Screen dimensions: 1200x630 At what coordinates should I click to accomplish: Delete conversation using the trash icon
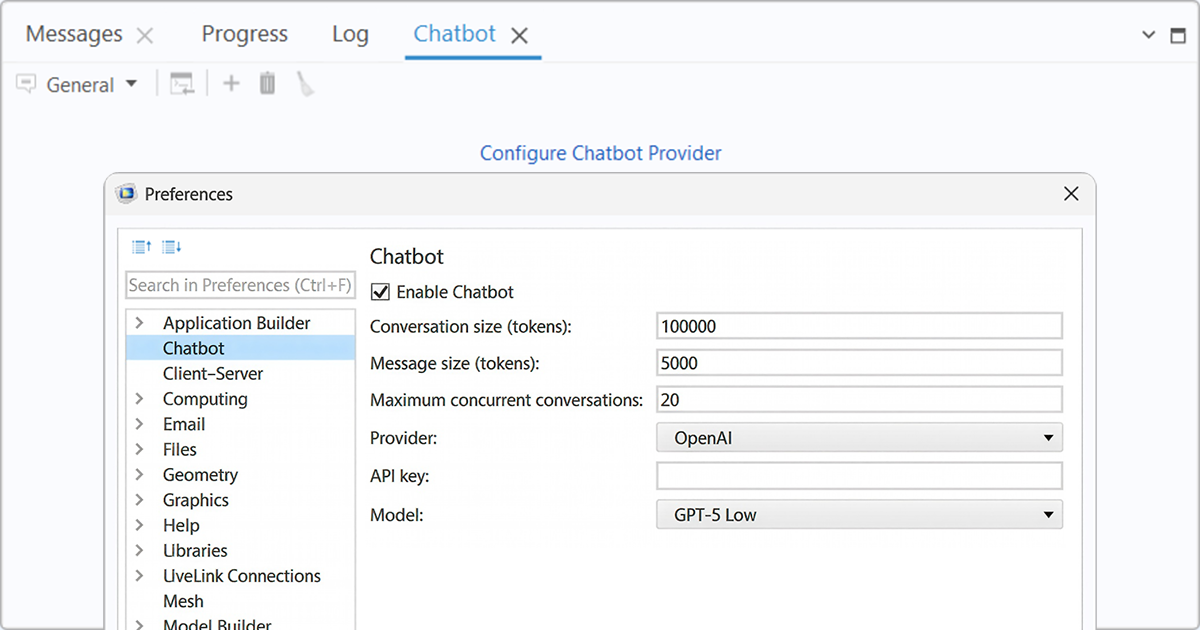267,84
